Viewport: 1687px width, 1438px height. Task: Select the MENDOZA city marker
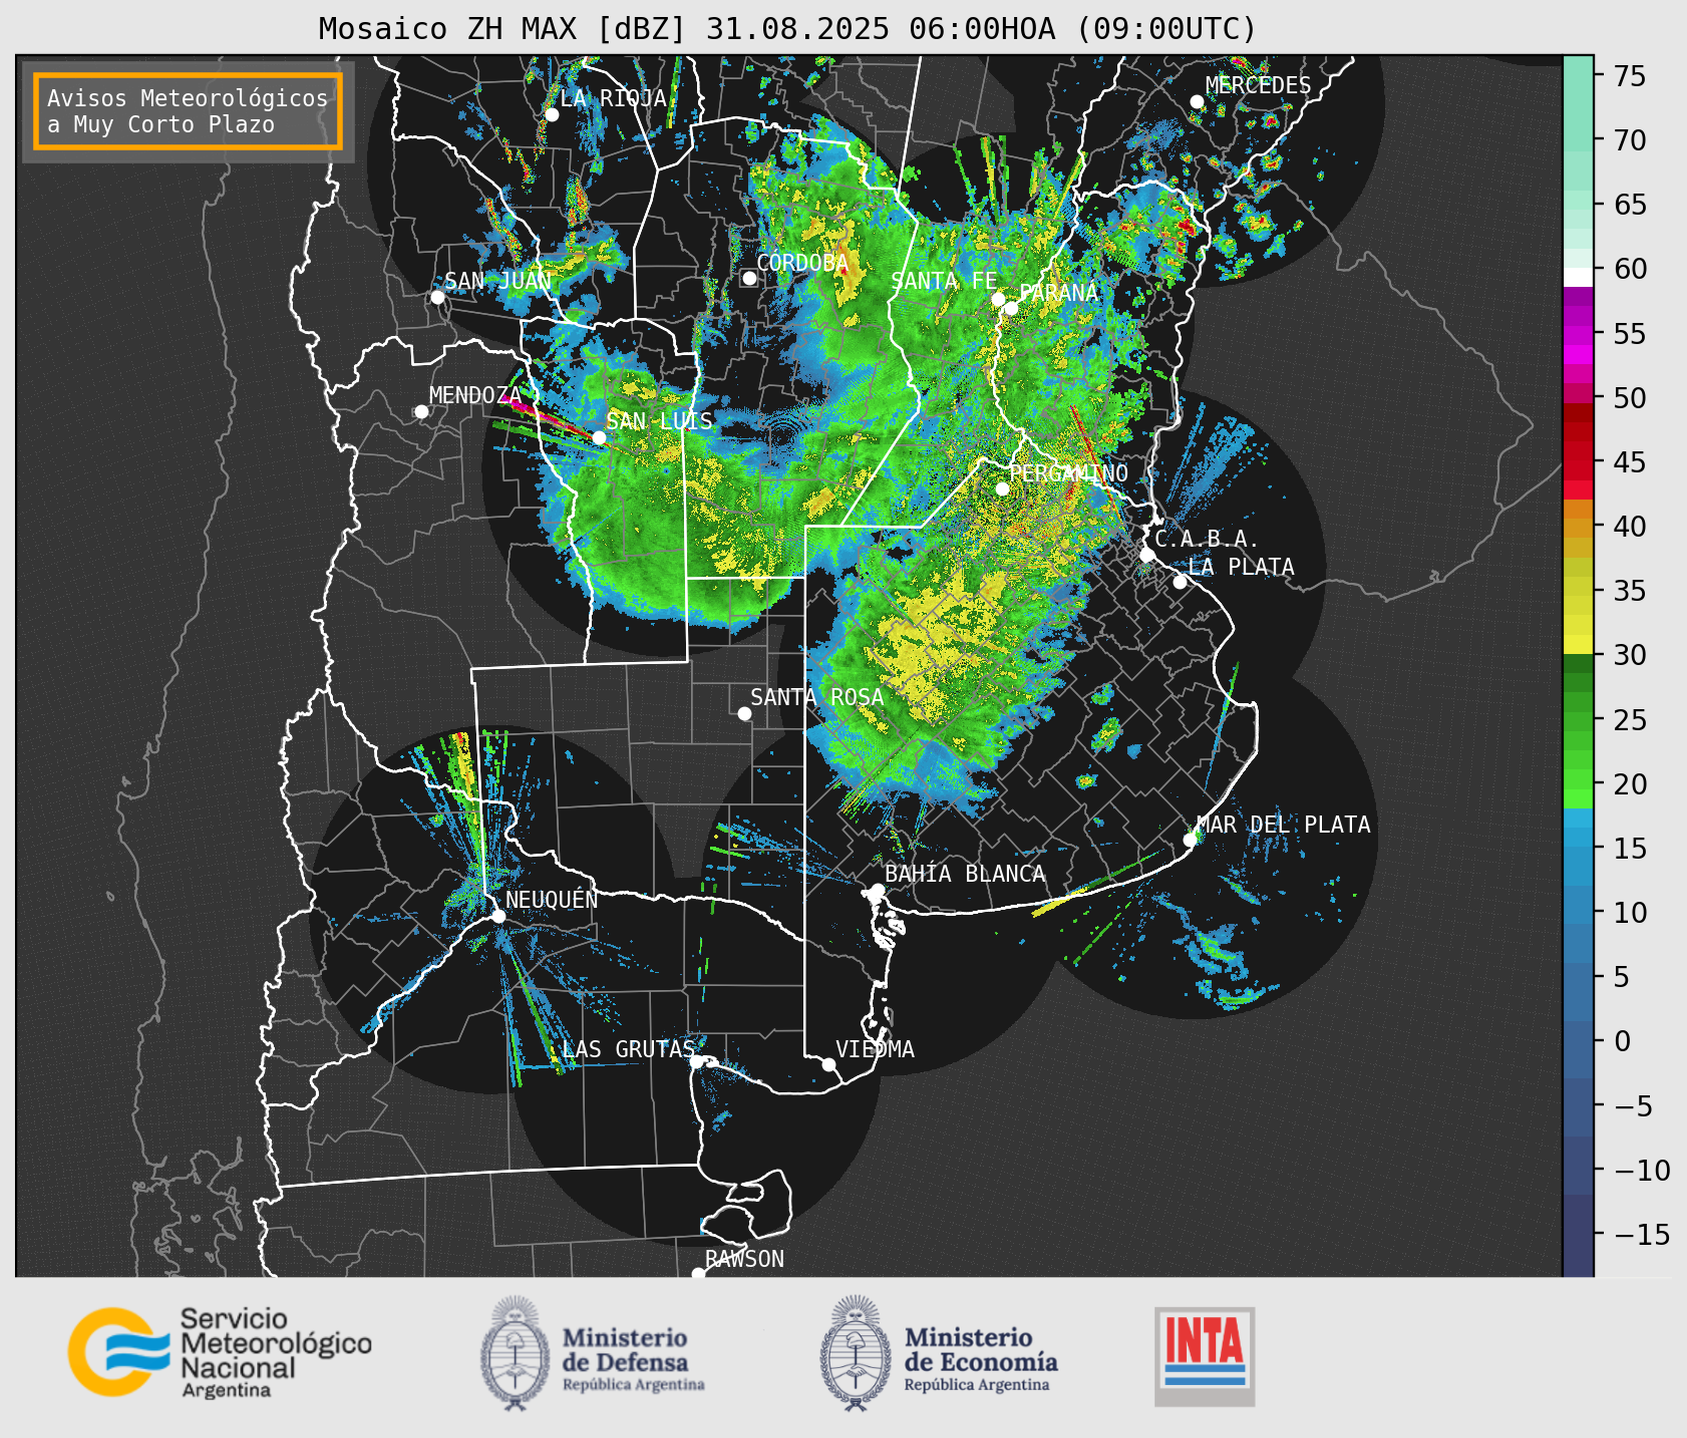click(422, 412)
